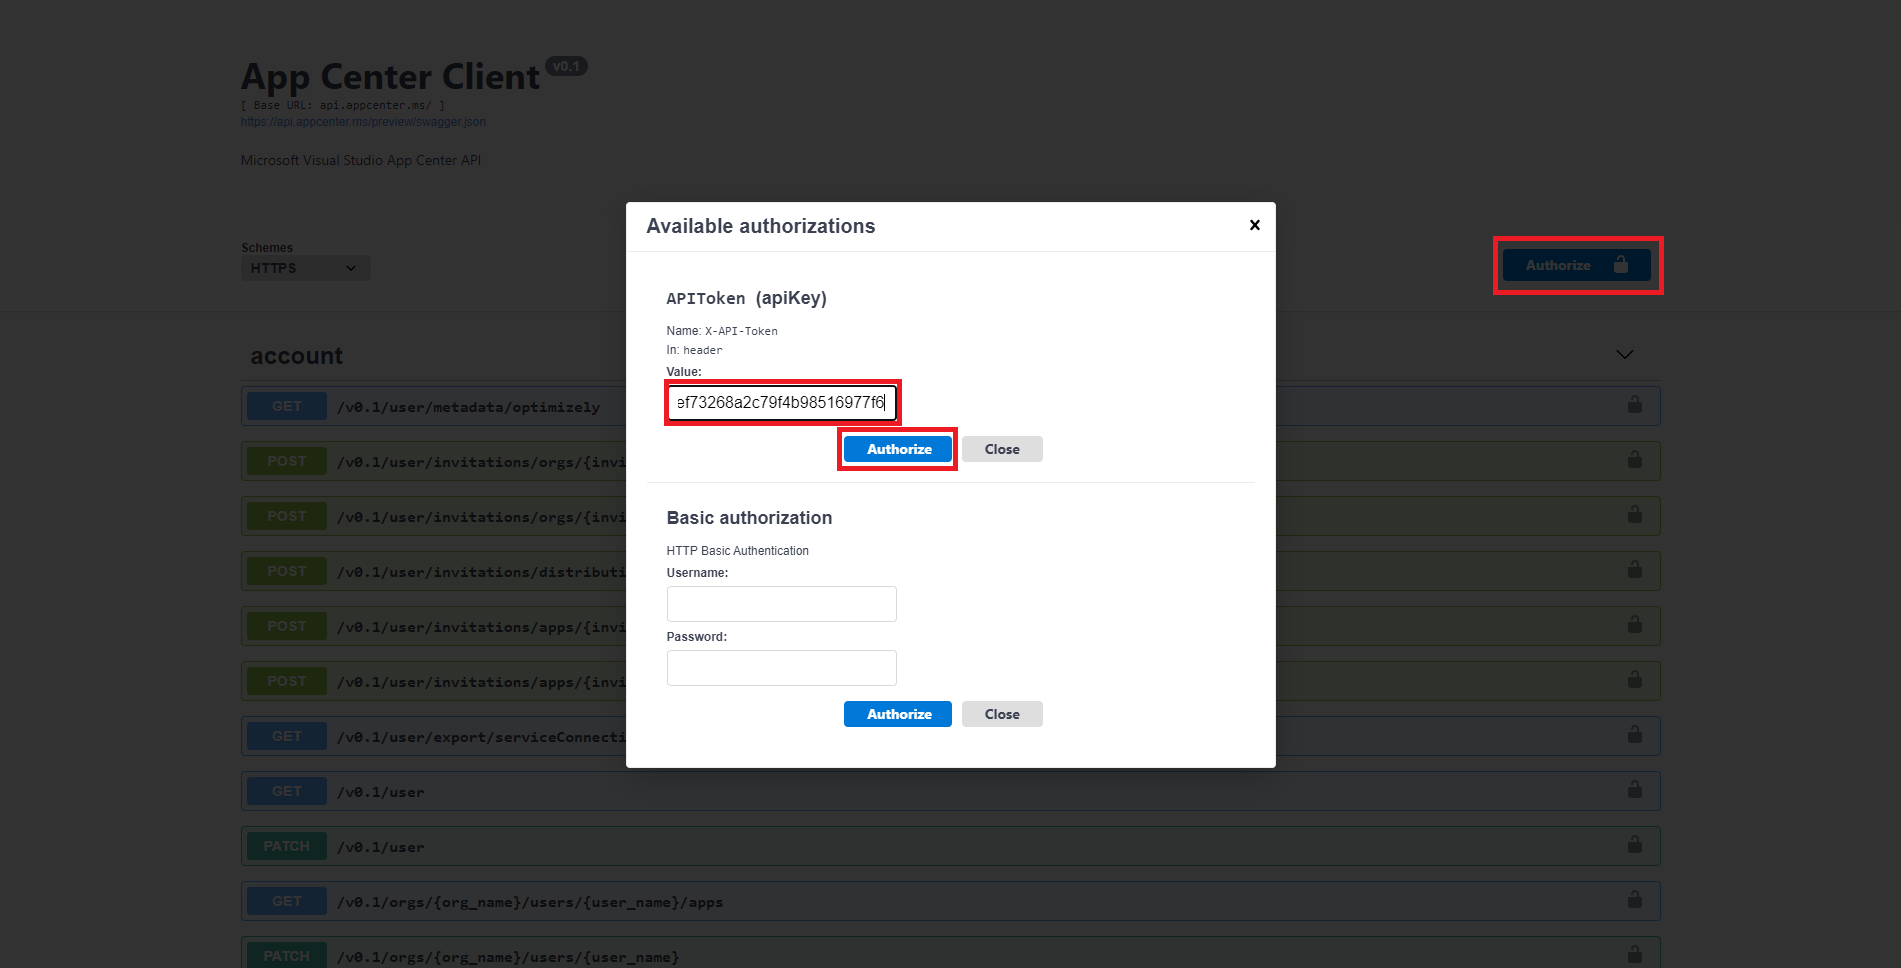Viewport: 1901px width, 968px height.
Task: Click Authorize under APIToken value
Action: [898, 449]
